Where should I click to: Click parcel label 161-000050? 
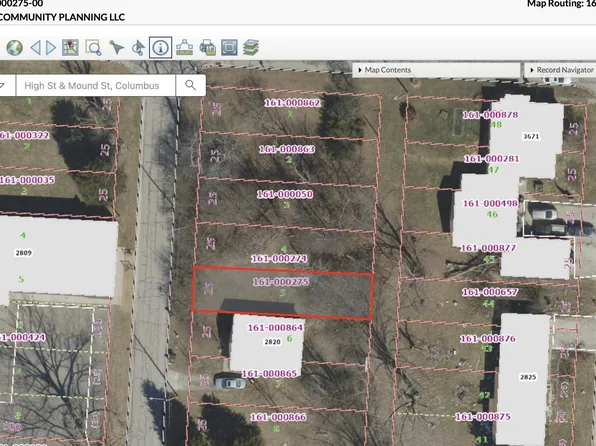[x=285, y=194]
